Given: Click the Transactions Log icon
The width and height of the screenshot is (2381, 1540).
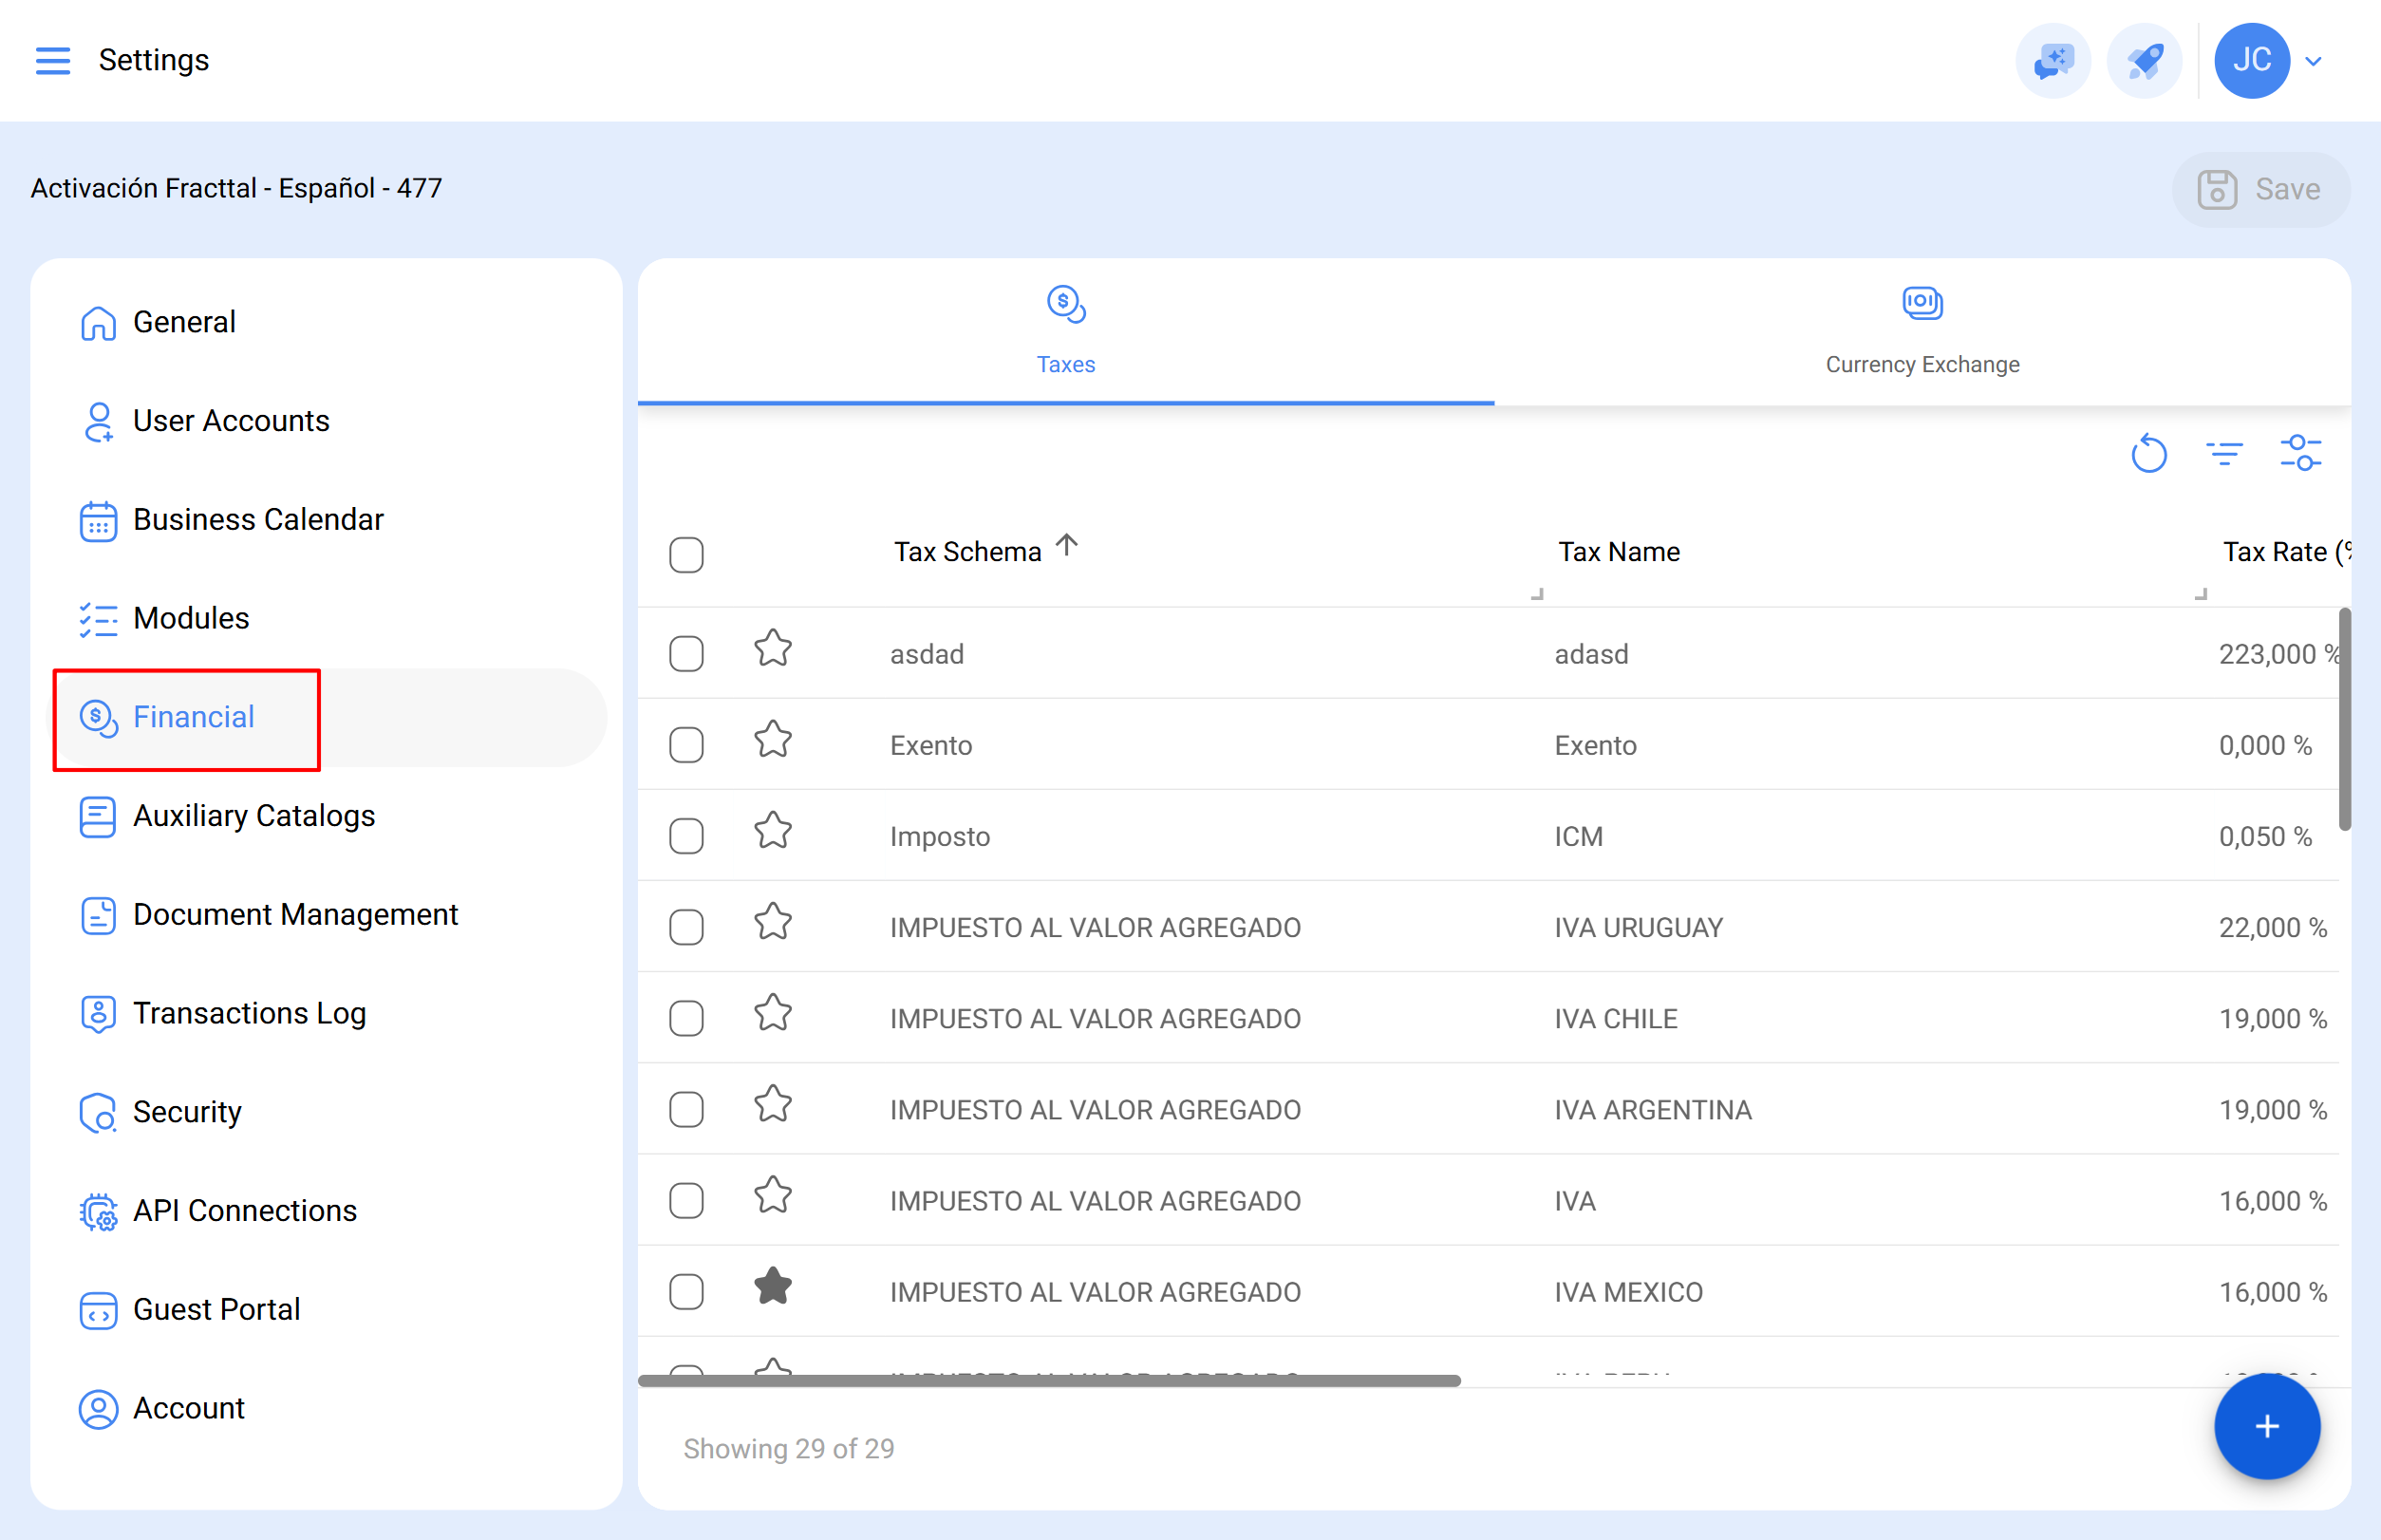Looking at the screenshot, I should coord(98,1014).
